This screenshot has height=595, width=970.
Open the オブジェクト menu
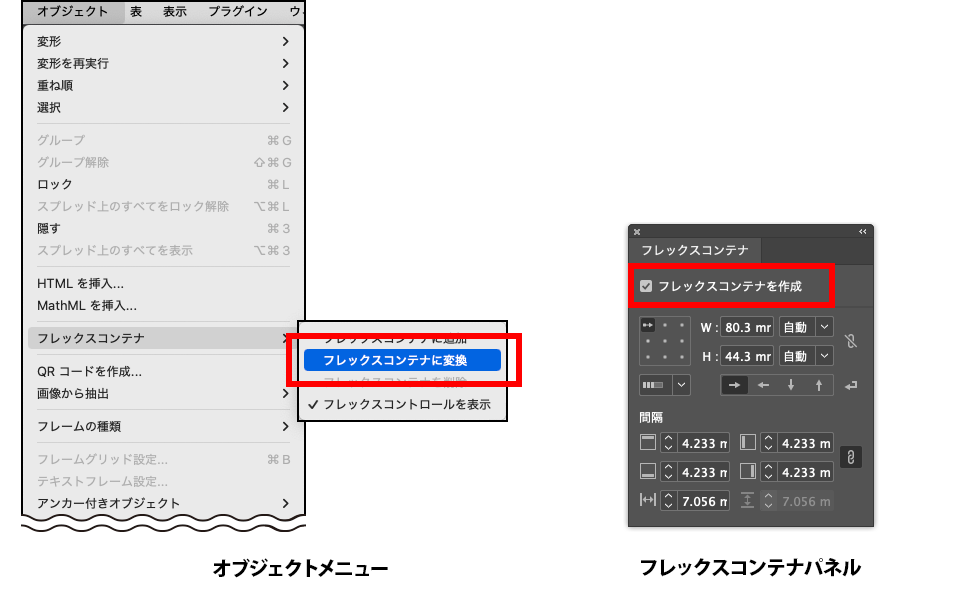[x=72, y=12]
